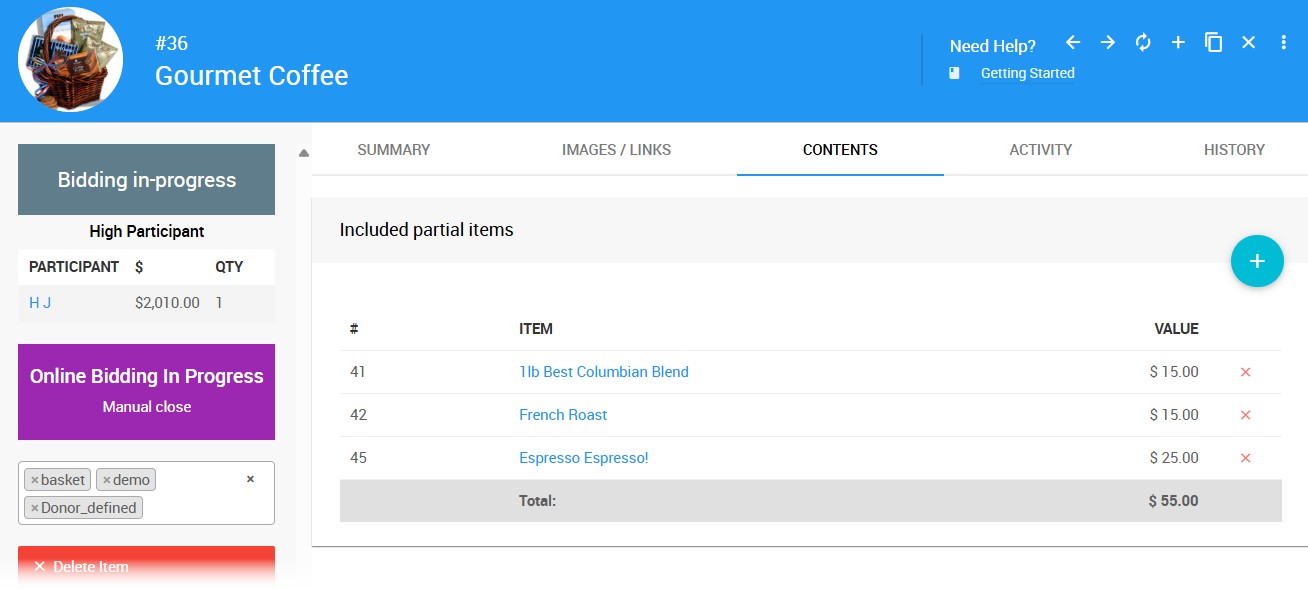Remove Espresso Espresso! from contents
The height and width of the screenshot is (589, 1308).
(1245, 458)
